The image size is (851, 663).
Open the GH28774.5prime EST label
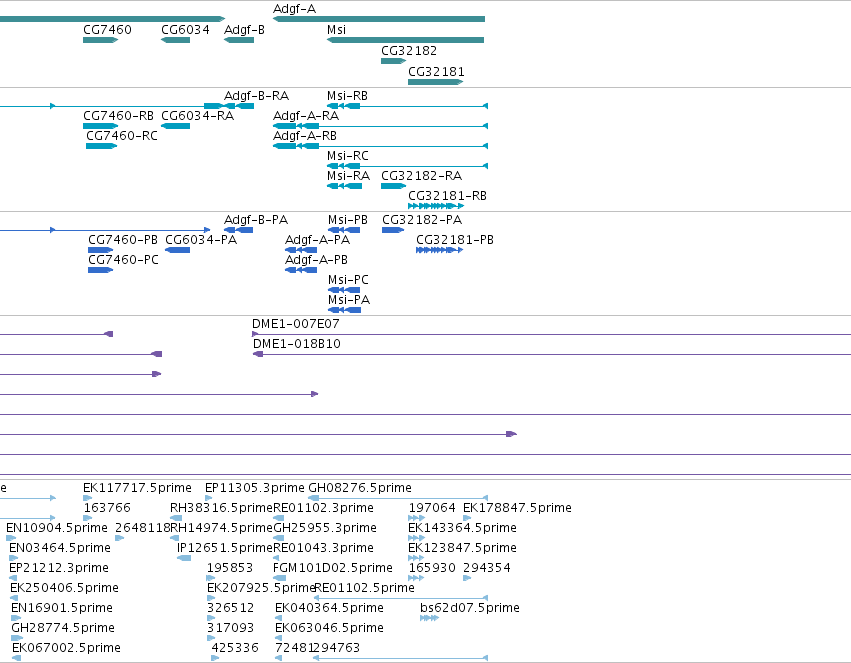(63, 629)
